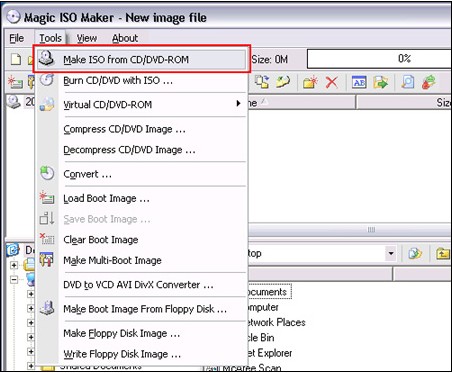Click the AB Rename toolbar icon
Screen dimensions: 452x373
(359, 82)
